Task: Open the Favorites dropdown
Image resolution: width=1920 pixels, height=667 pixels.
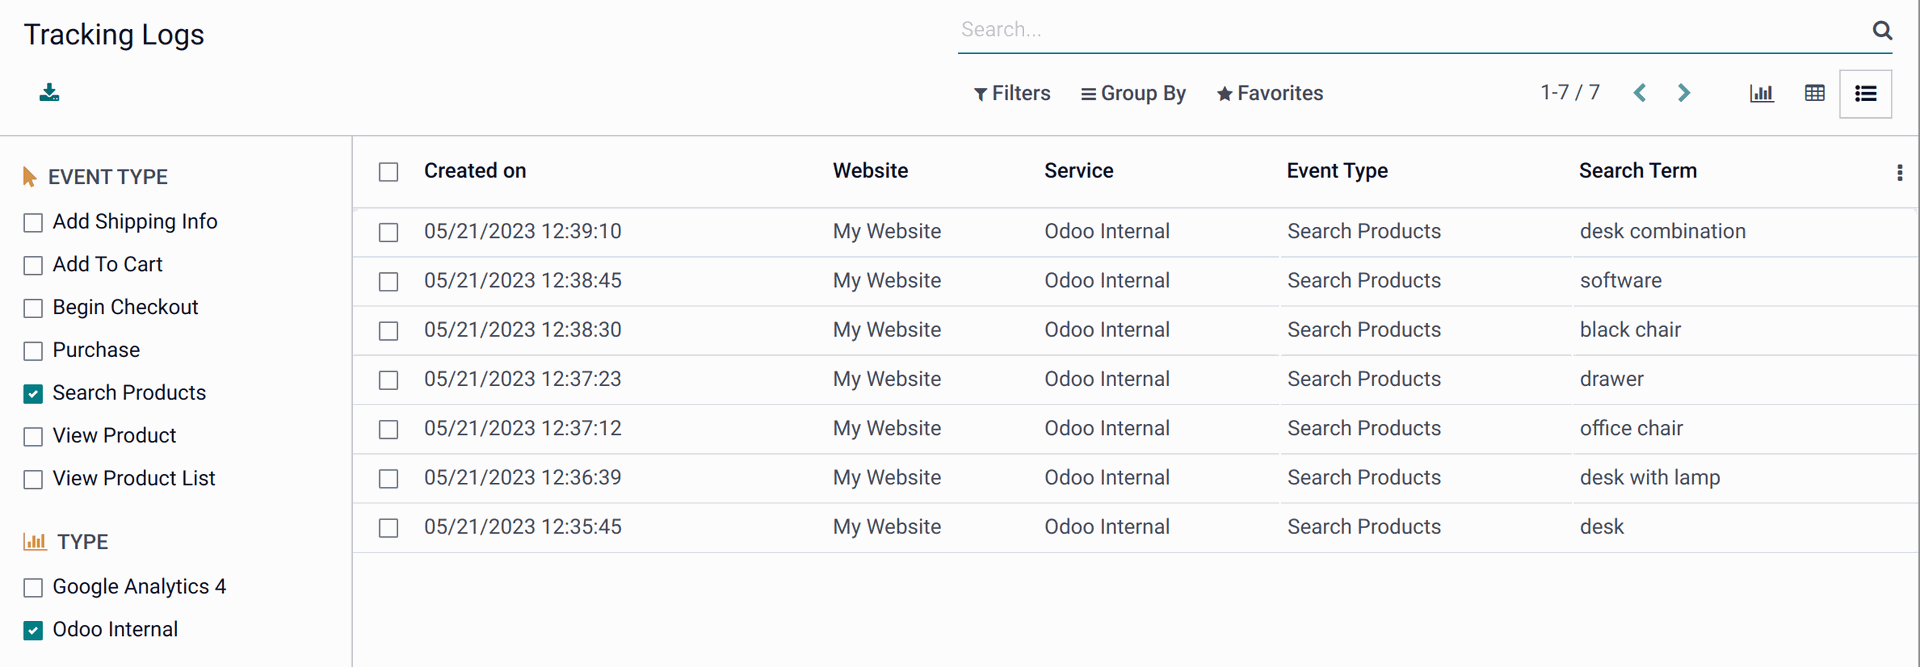Action: tap(1270, 93)
